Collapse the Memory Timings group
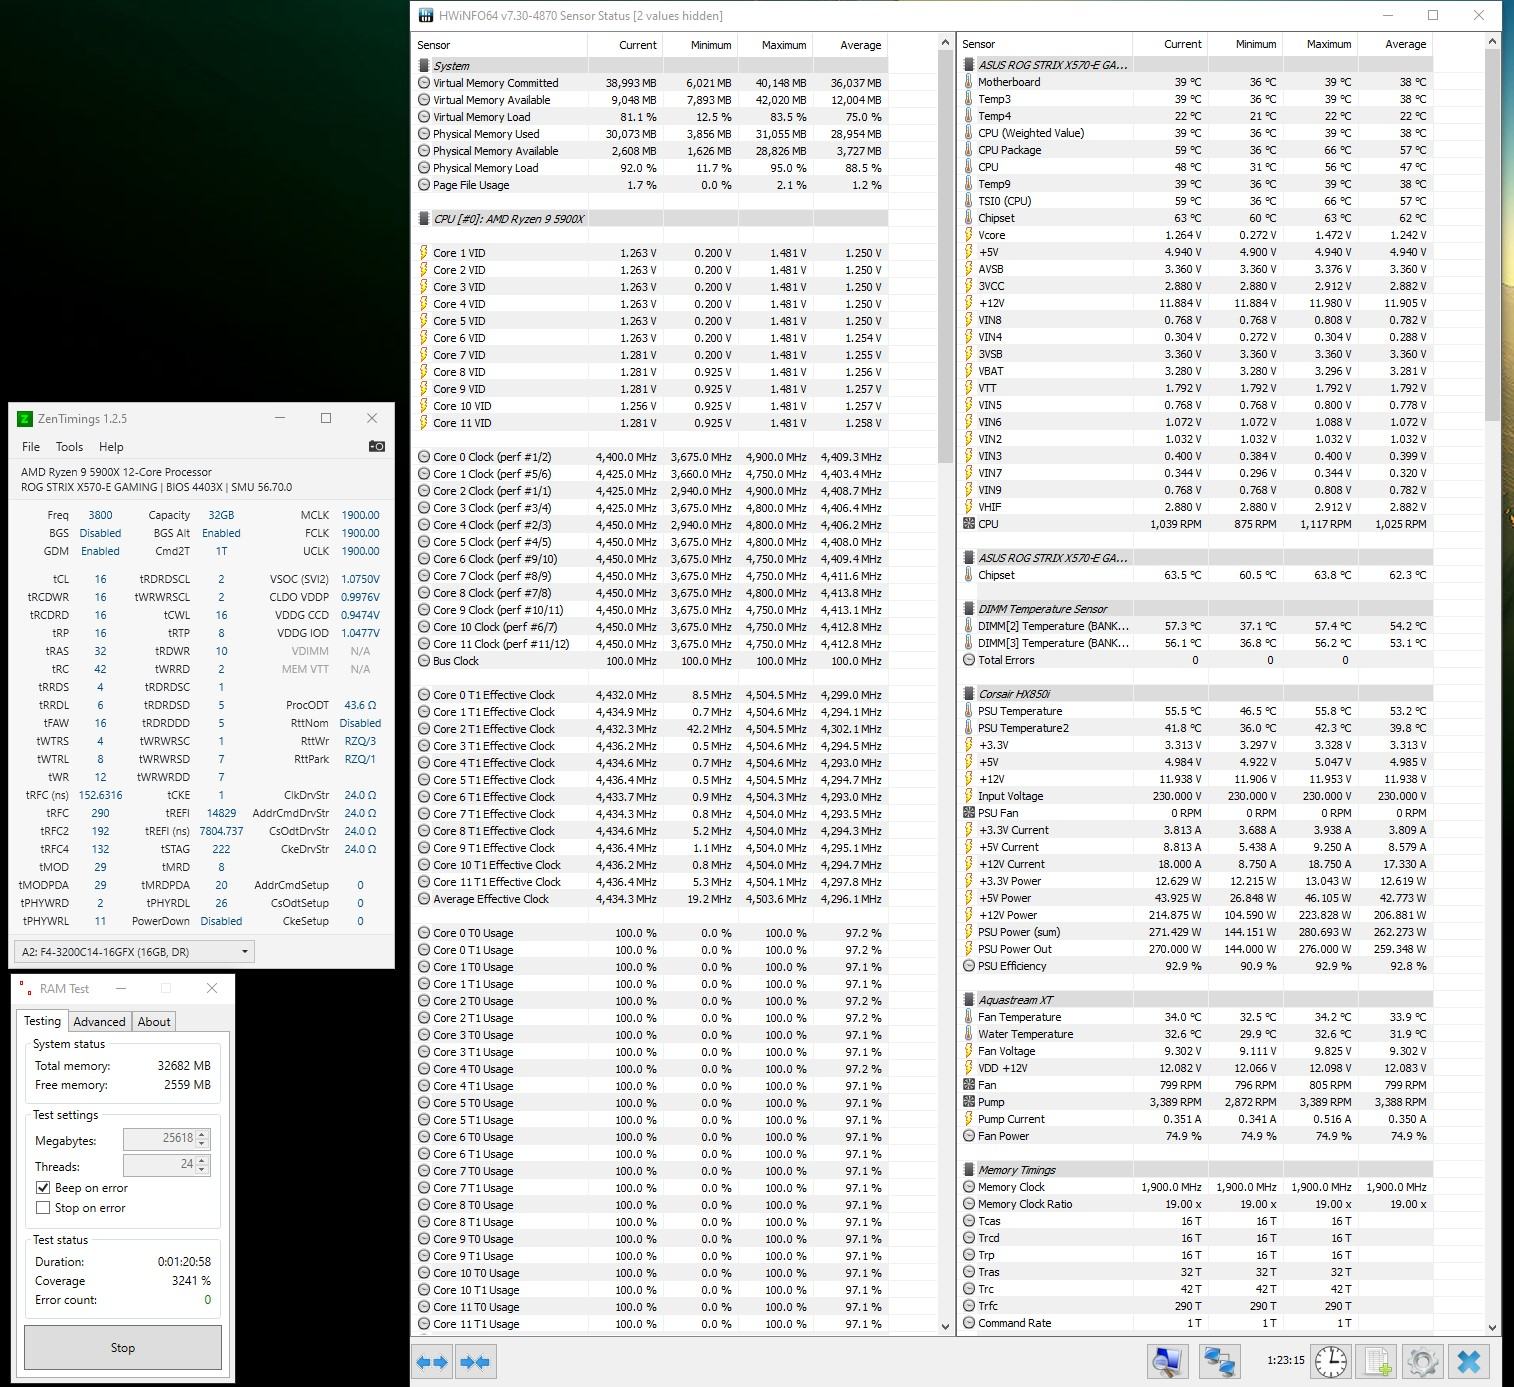The height and width of the screenshot is (1387, 1514). [x=968, y=1170]
